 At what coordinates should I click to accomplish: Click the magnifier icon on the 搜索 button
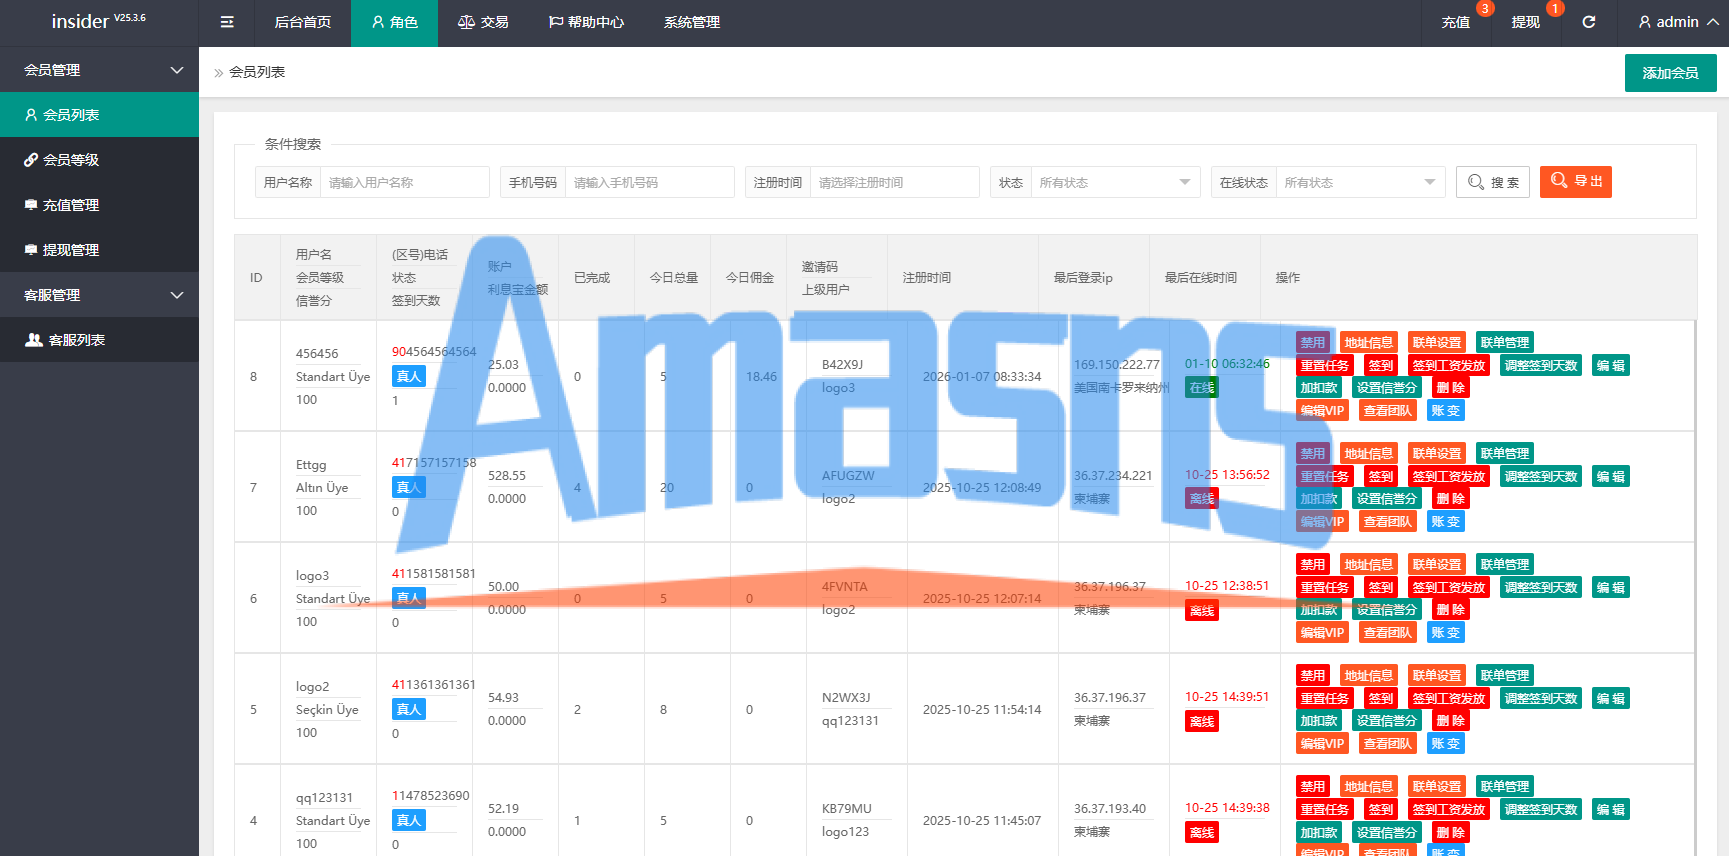(1476, 182)
